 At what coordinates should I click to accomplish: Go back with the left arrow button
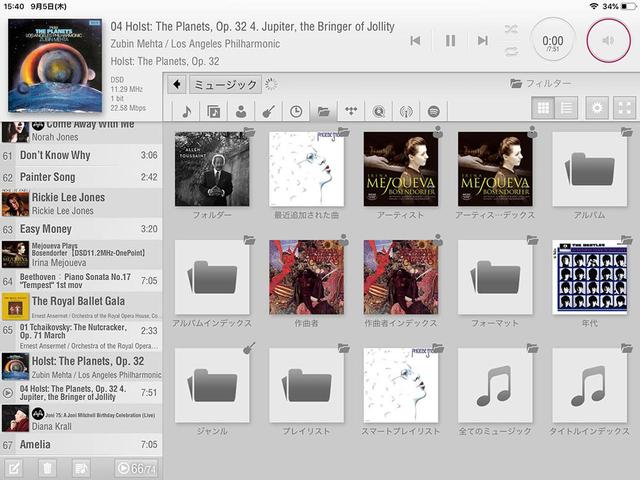(x=177, y=84)
